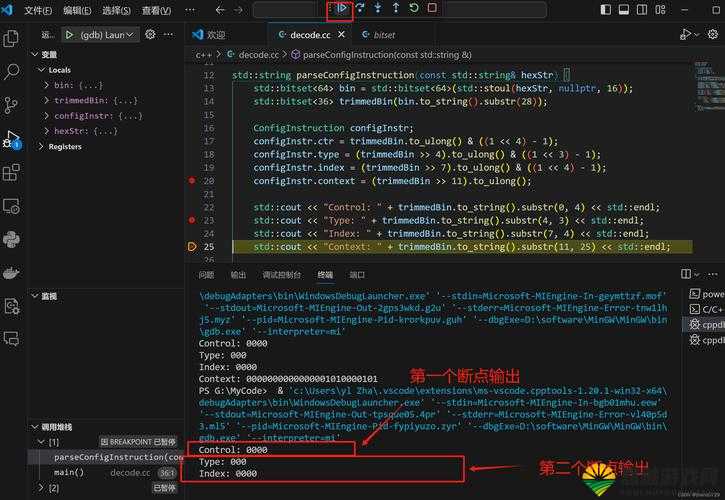This screenshot has width=725, height=500.
Task: Select (gdb) Launch configuration dropdown
Action: coord(107,35)
